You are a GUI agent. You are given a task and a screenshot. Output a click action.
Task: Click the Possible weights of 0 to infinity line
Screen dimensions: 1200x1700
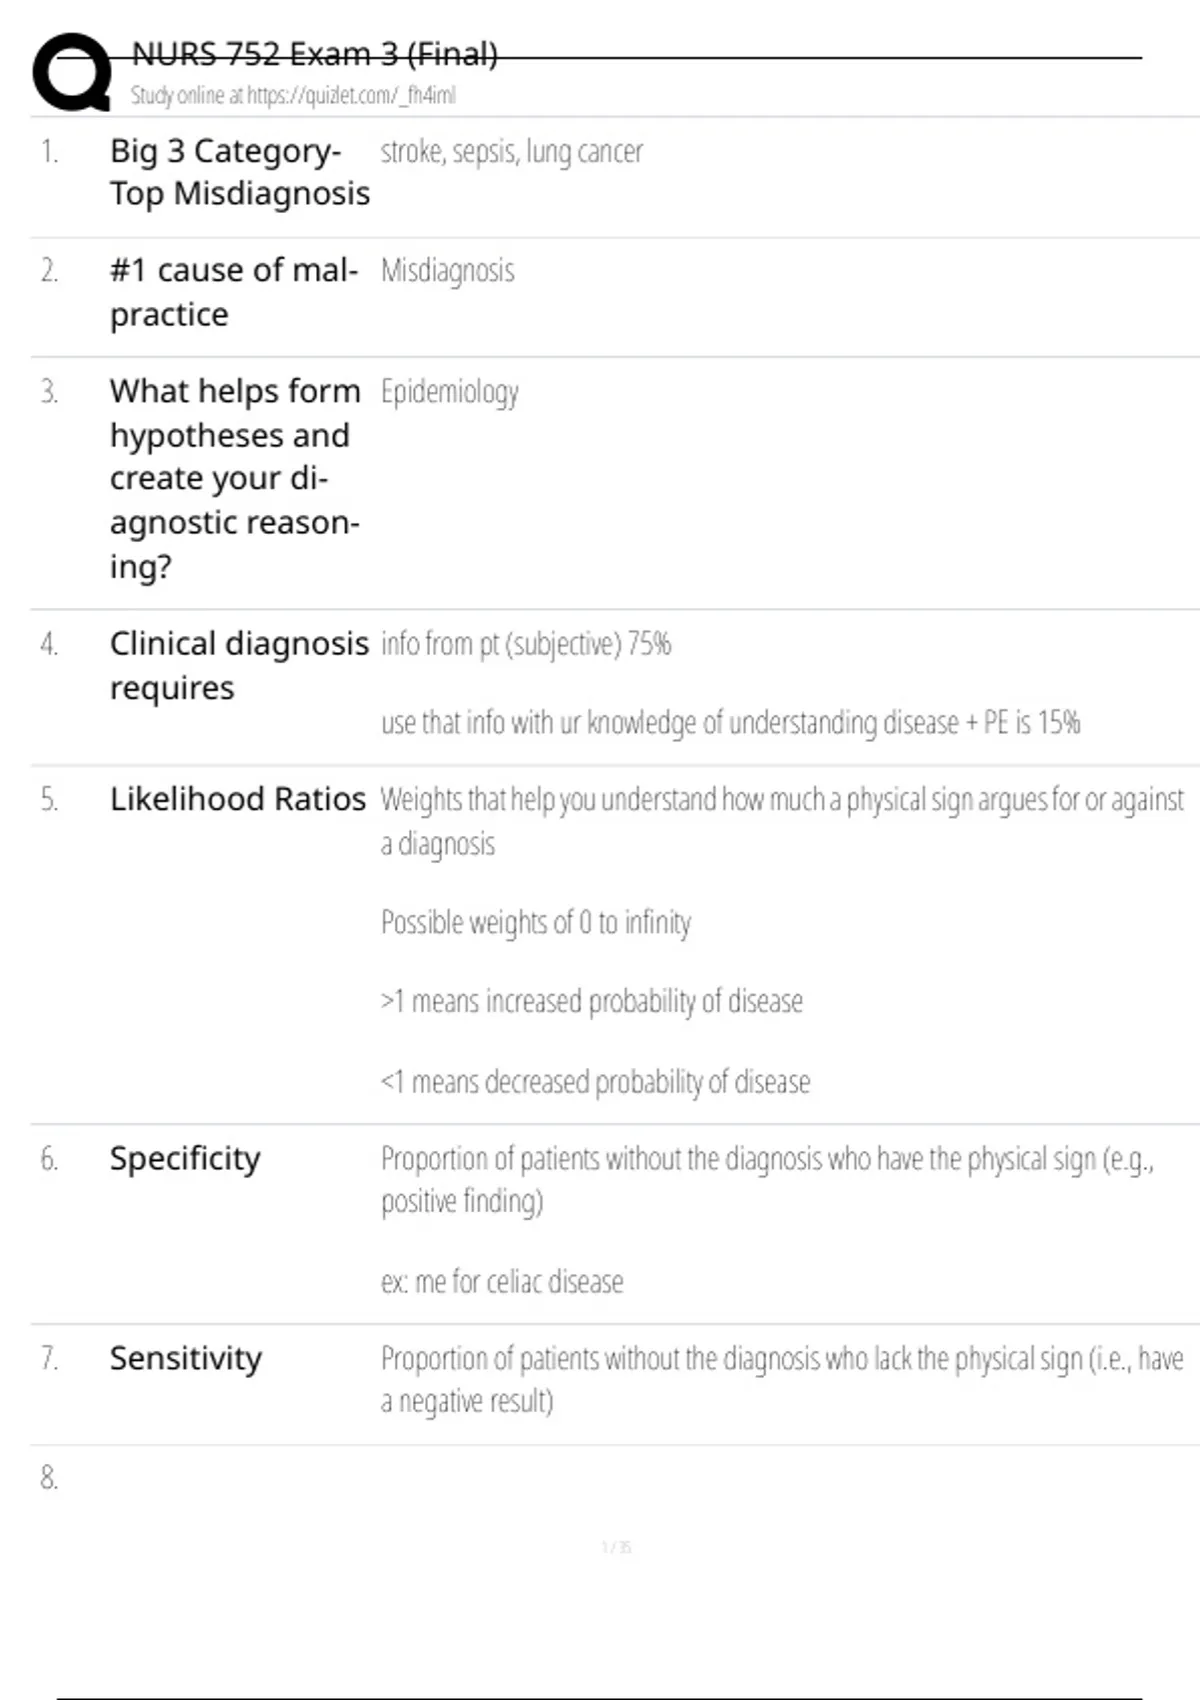pyautogui.click(x=535, y=922)
